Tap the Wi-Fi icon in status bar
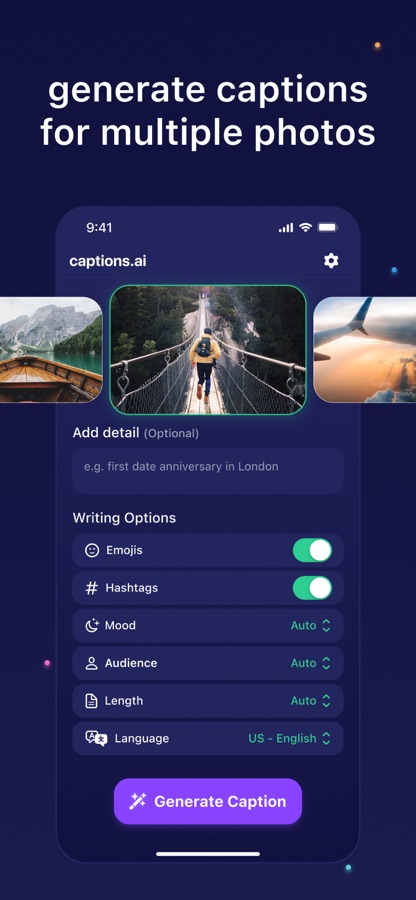Screen dimensions: 416x900 (x=306, y=228)
